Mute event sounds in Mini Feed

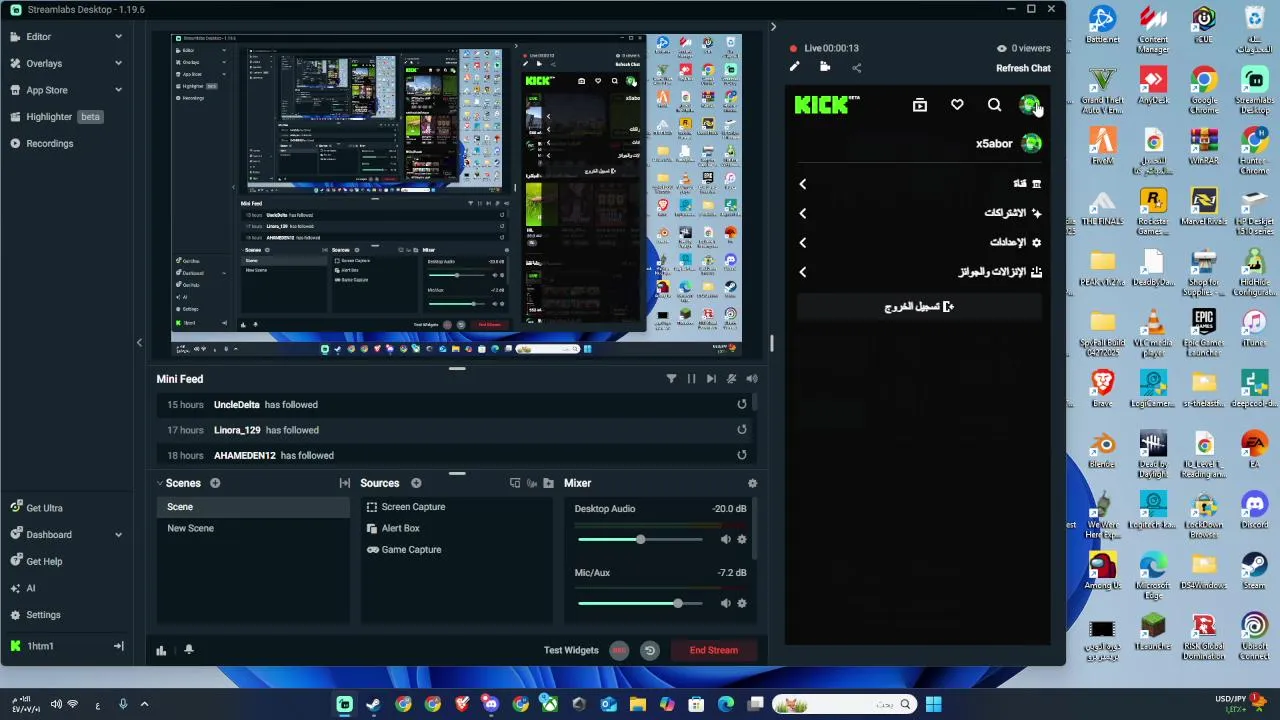point(732,379)
